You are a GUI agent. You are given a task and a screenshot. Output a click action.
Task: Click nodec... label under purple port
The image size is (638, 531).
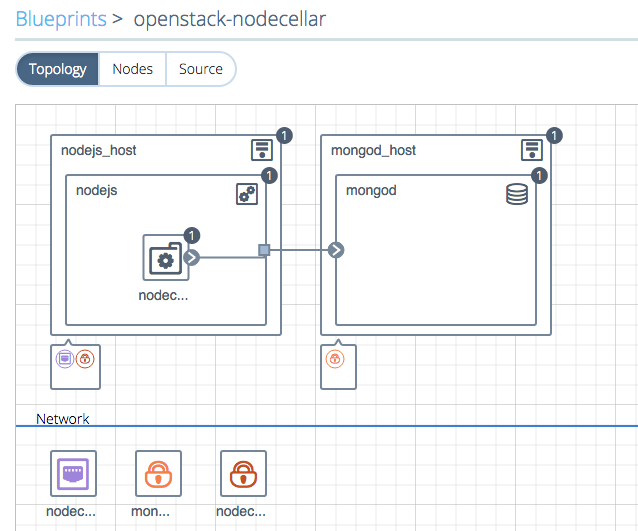click(x=71, y=511)
